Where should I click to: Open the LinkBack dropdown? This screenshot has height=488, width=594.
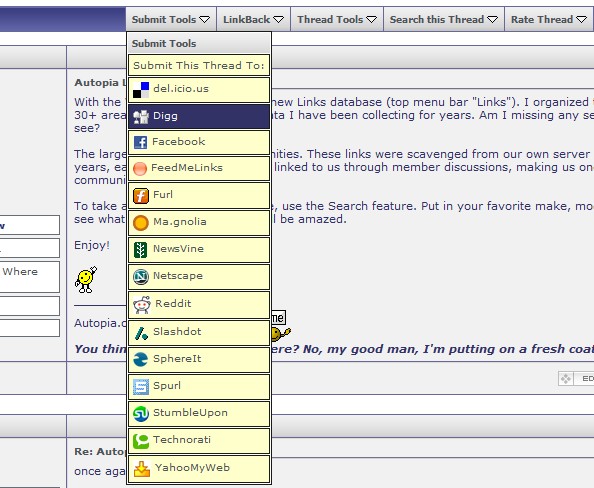pos(253,19)
